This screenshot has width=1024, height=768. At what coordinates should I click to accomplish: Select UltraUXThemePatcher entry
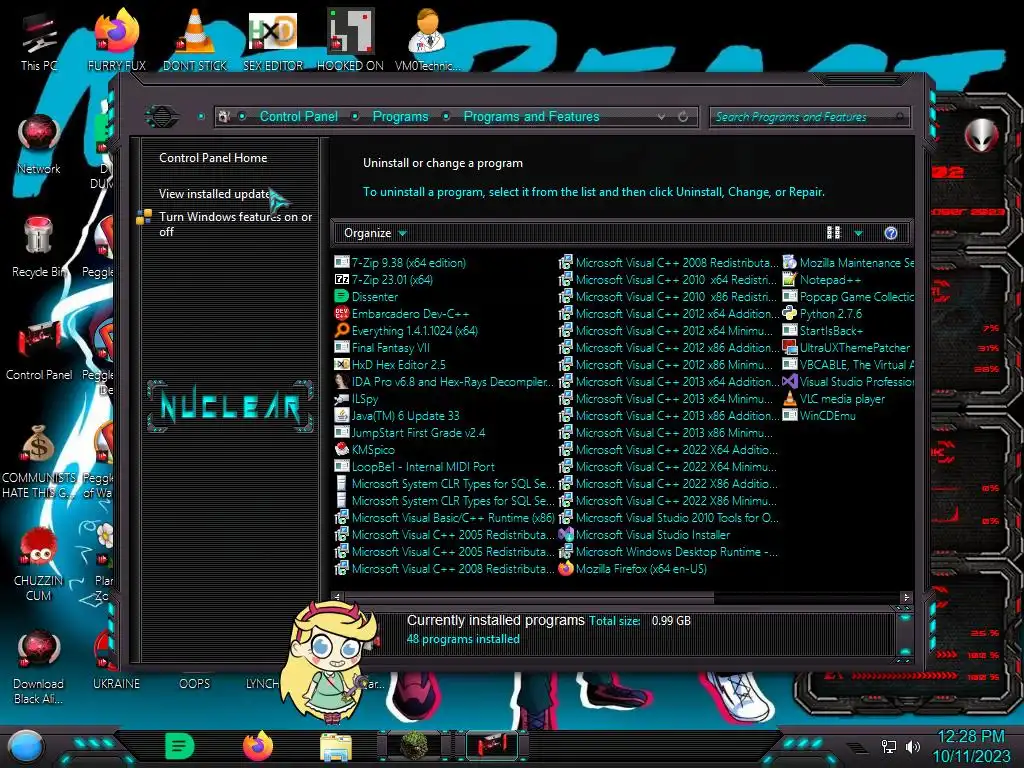tap(846, 347)
